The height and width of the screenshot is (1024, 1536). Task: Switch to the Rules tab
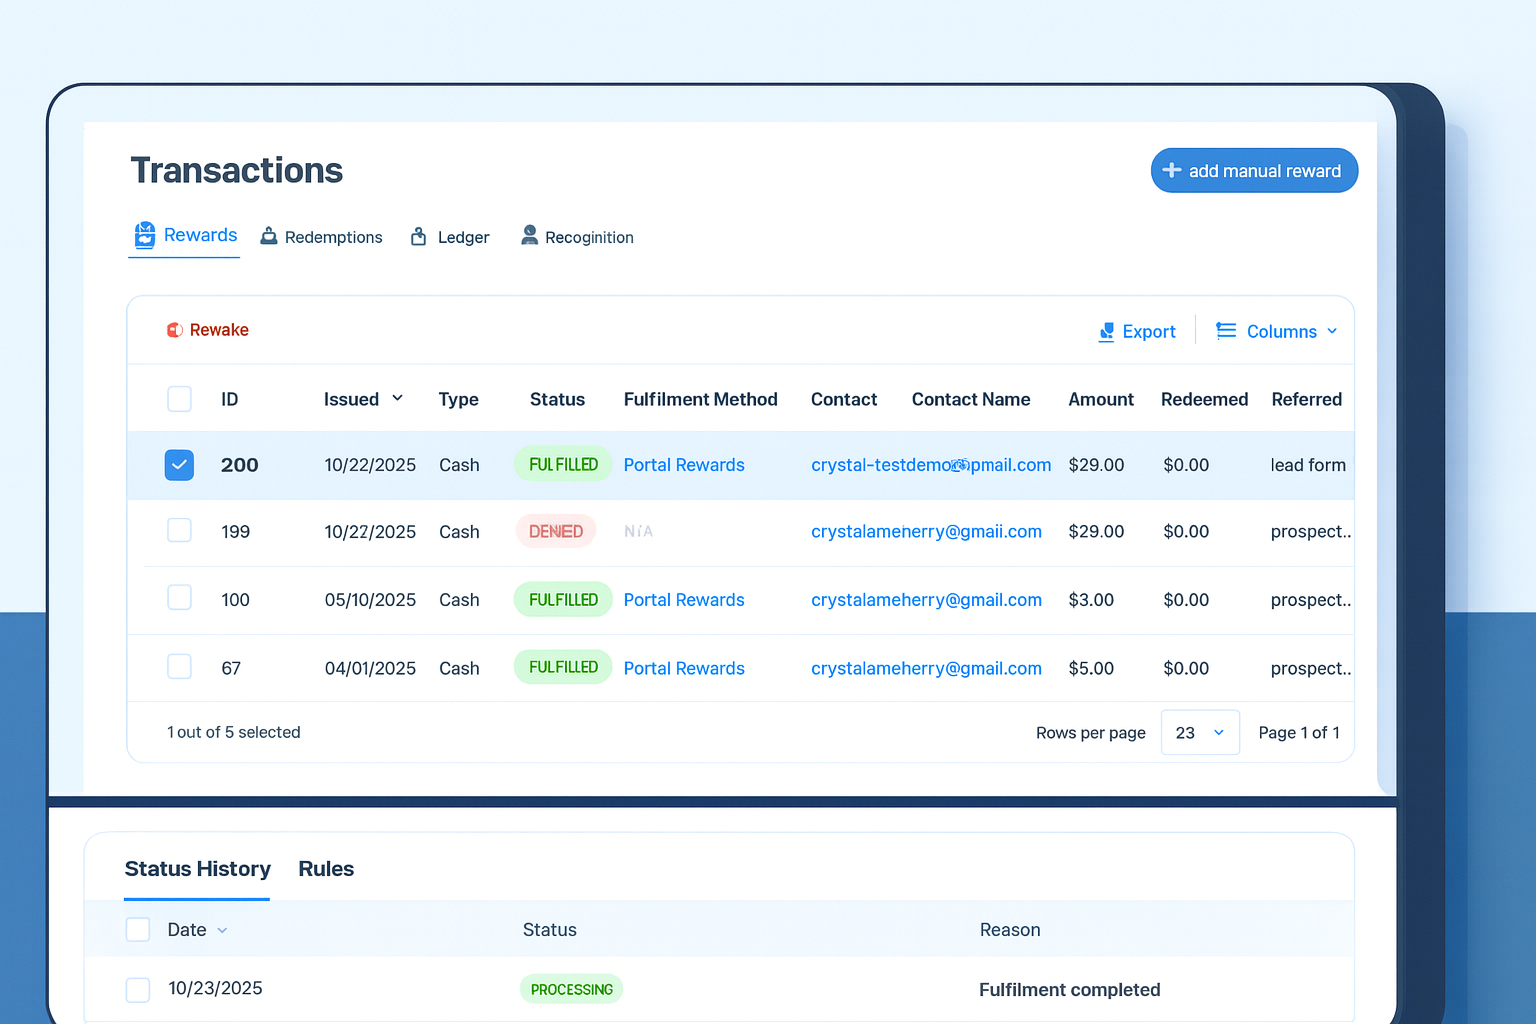coord(326,869)
